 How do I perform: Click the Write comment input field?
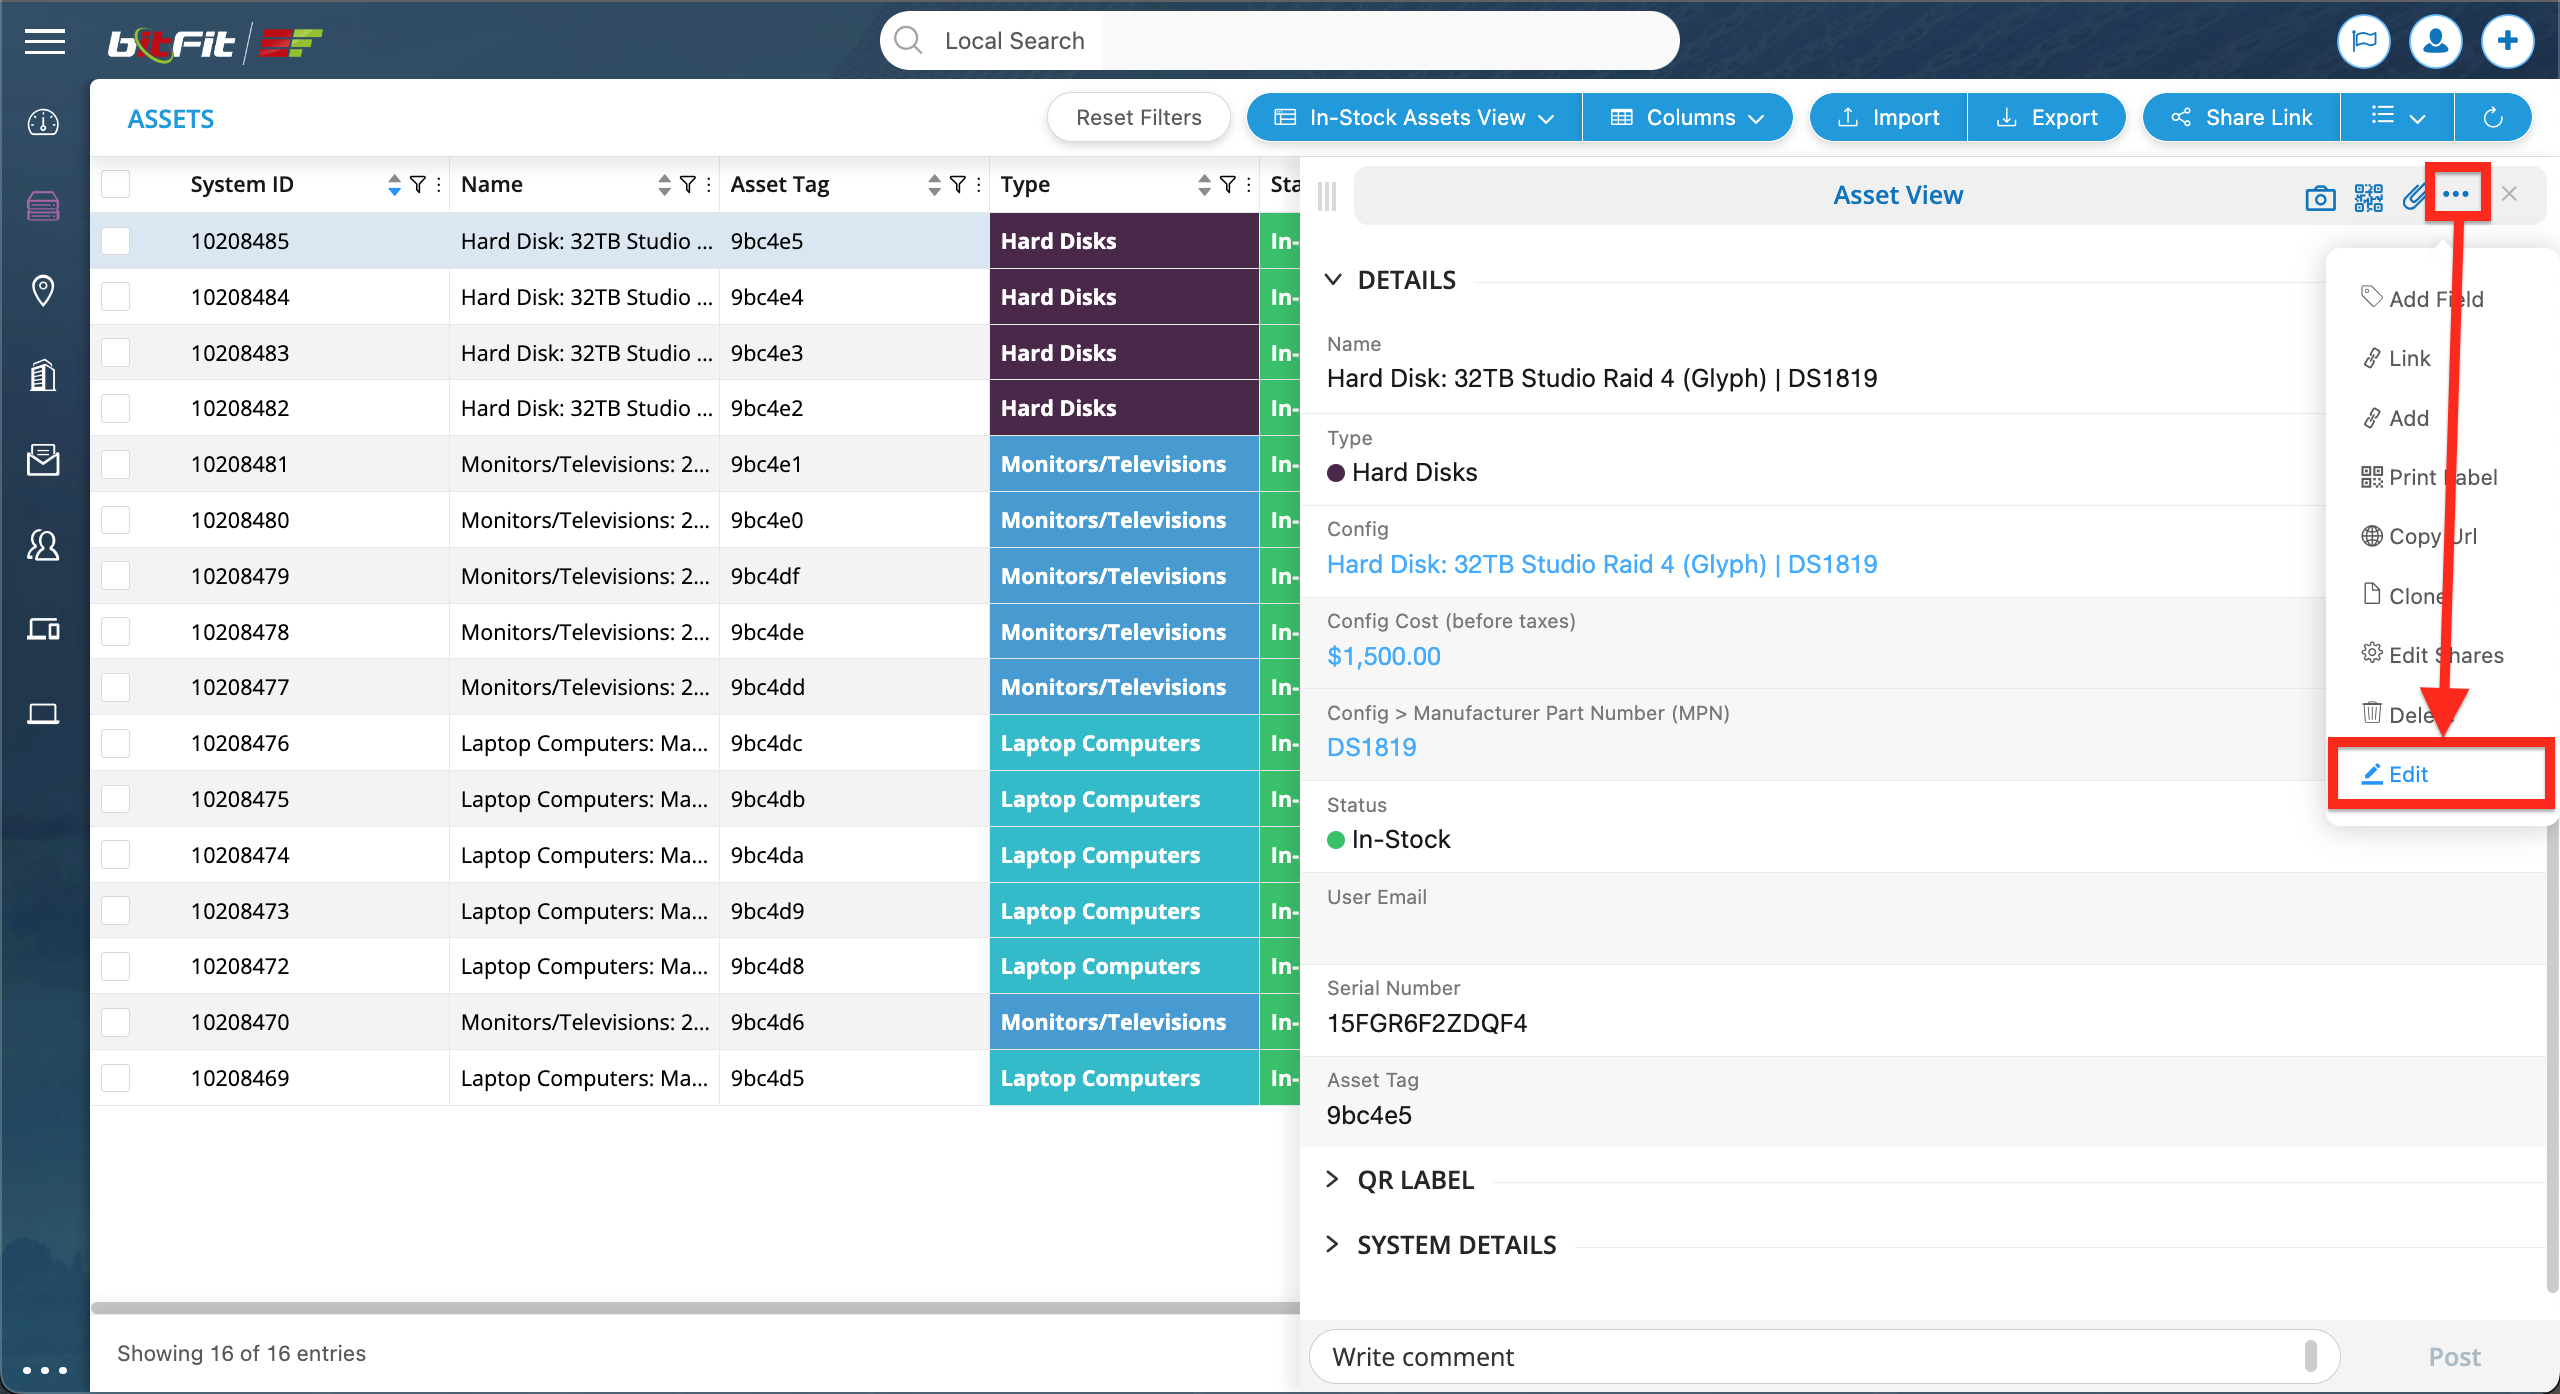click(x=1810, y=1357)
